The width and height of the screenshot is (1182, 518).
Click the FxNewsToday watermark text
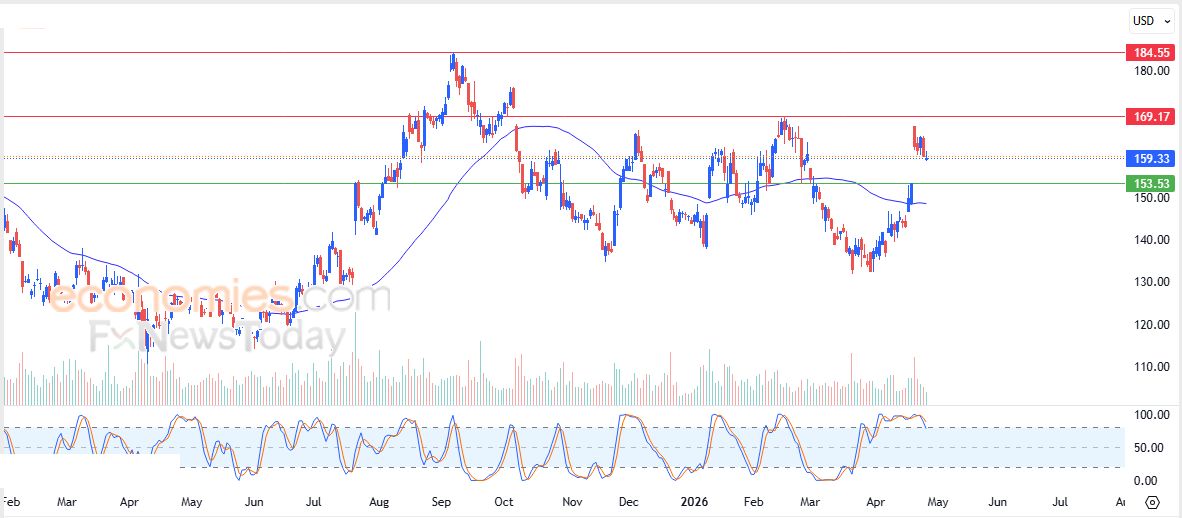tap(217, 337)
